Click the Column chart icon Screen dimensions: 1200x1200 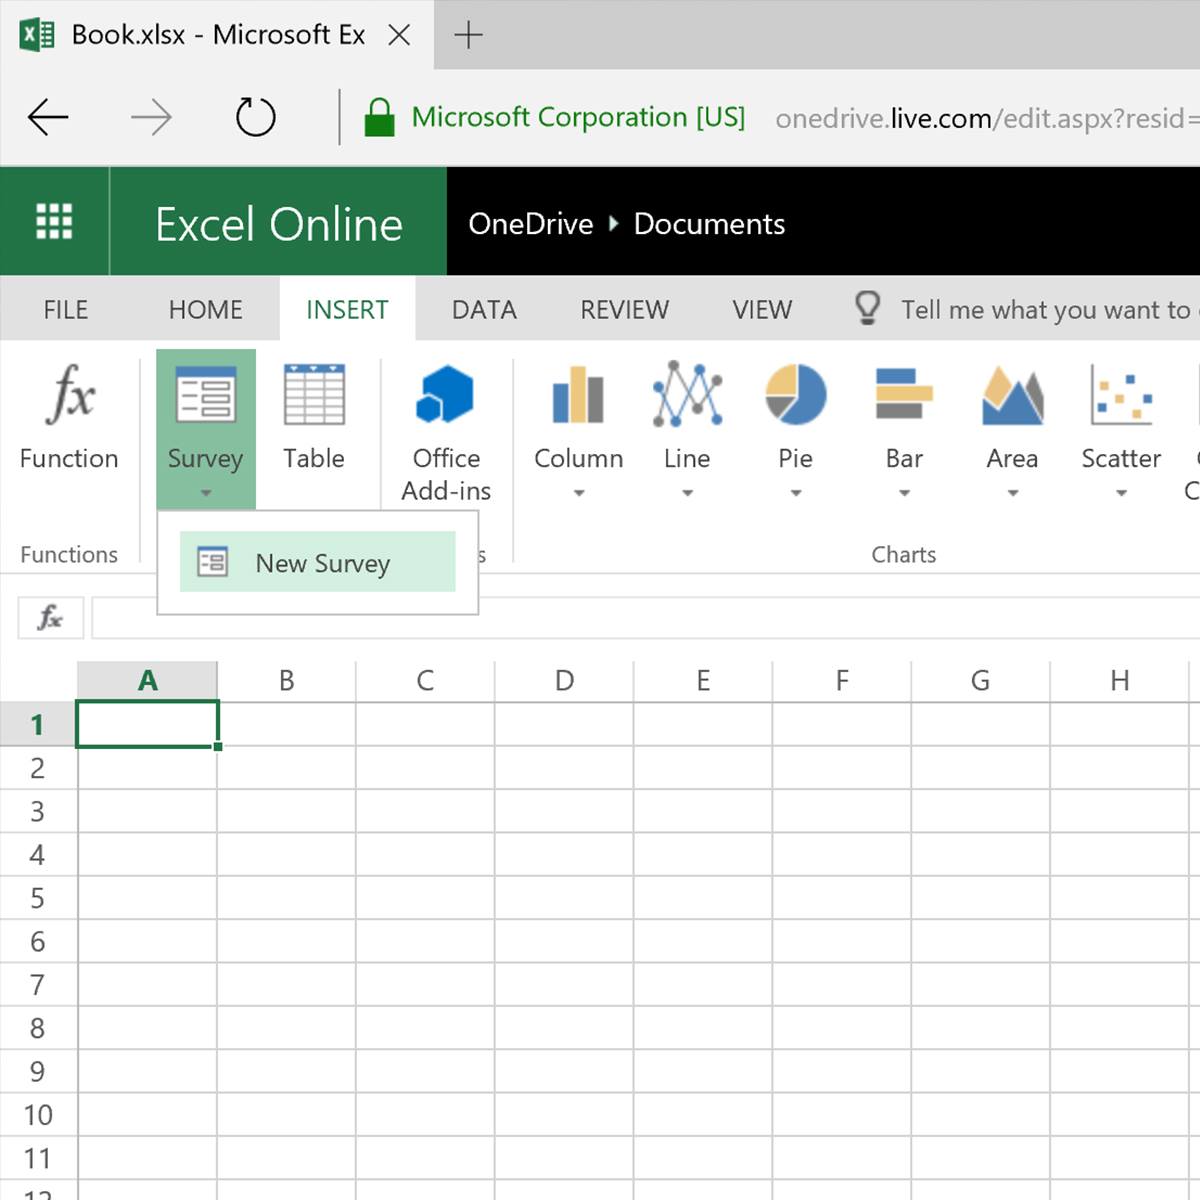578,395
